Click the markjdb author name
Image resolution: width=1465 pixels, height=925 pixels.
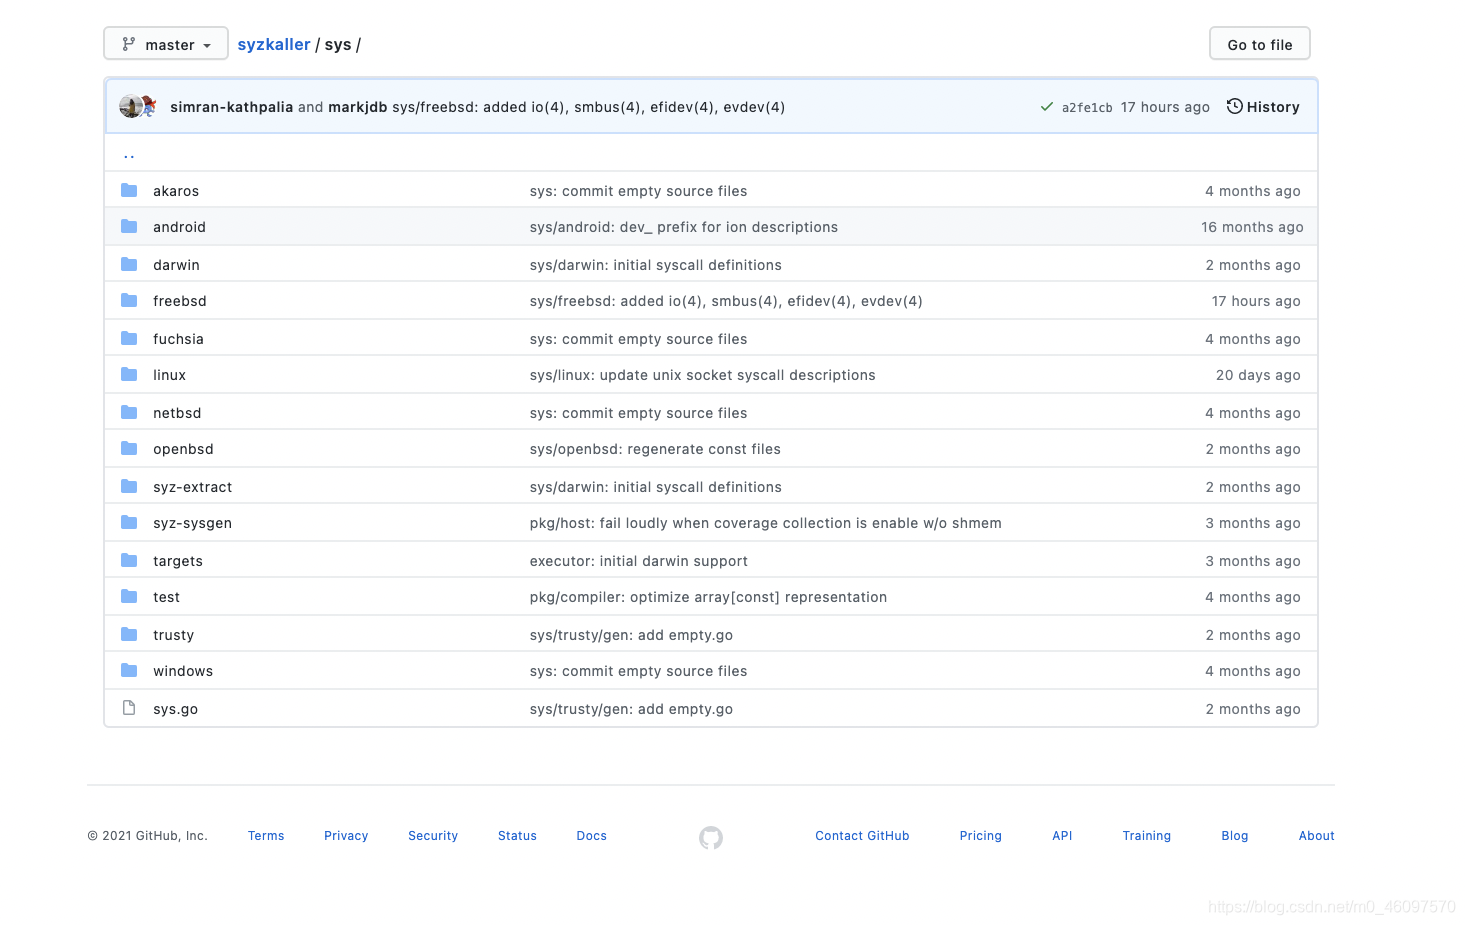(x=358, y=107)
